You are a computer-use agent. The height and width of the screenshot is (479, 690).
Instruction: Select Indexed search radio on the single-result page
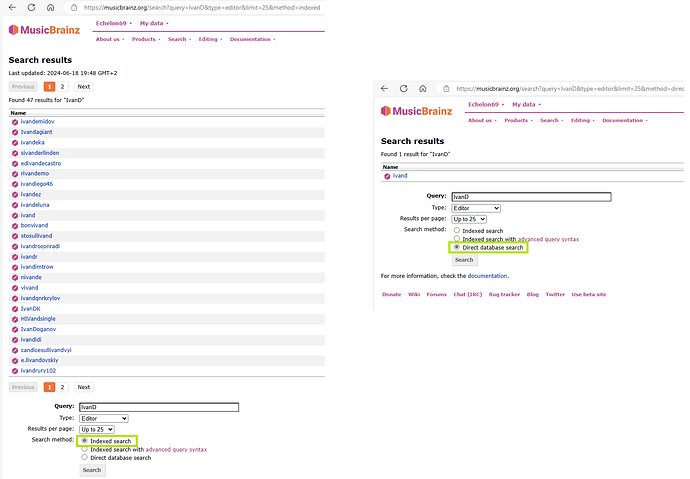click(457, 231)
